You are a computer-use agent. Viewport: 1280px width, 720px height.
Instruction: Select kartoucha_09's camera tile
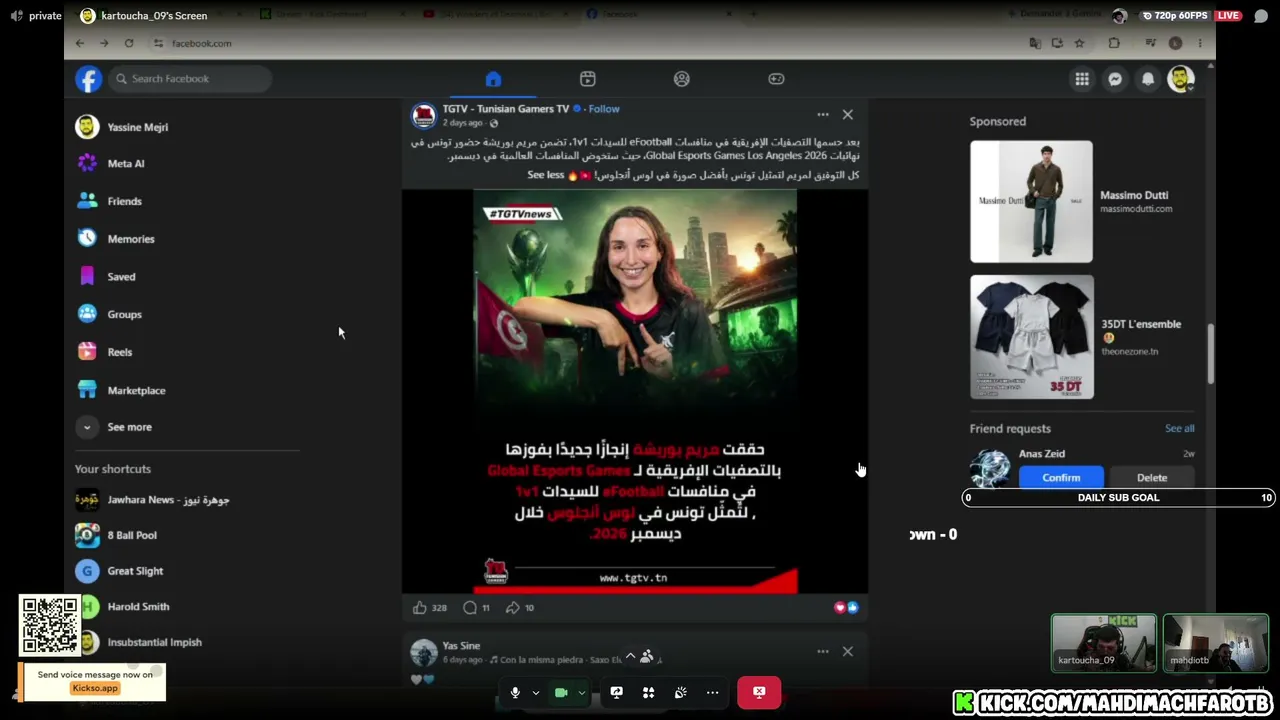click(x=1104, y=641)
